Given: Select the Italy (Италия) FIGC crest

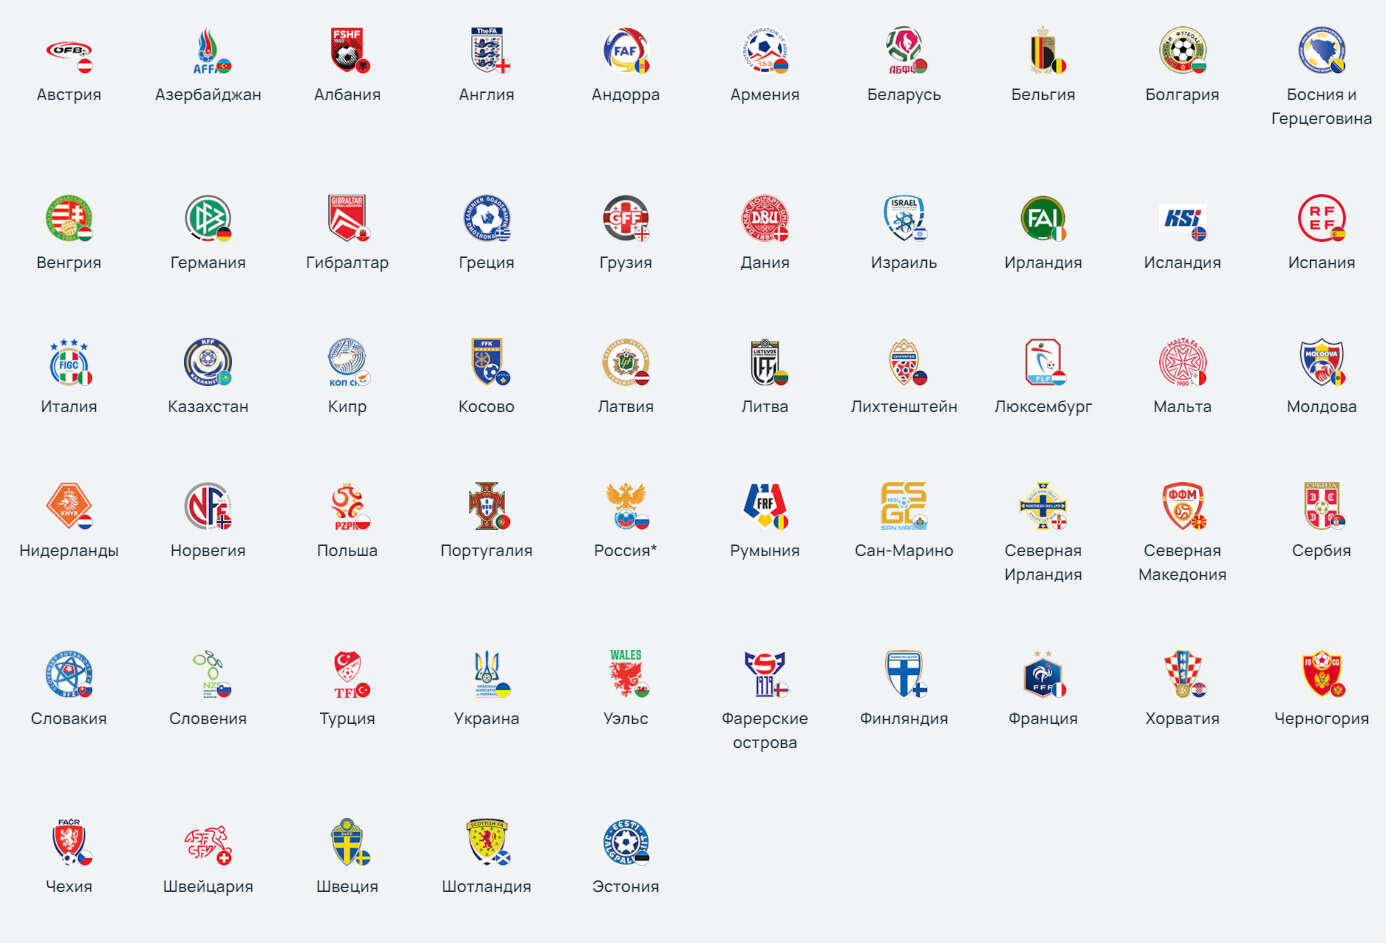Looking at the screenshot, I should [69, 363].
